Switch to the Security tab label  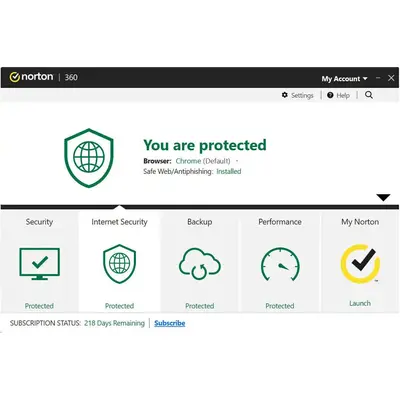(39, 222)
